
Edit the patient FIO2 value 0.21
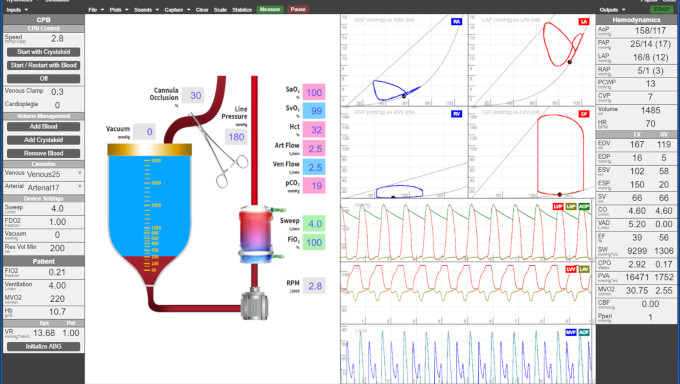(x=57, y=272)
